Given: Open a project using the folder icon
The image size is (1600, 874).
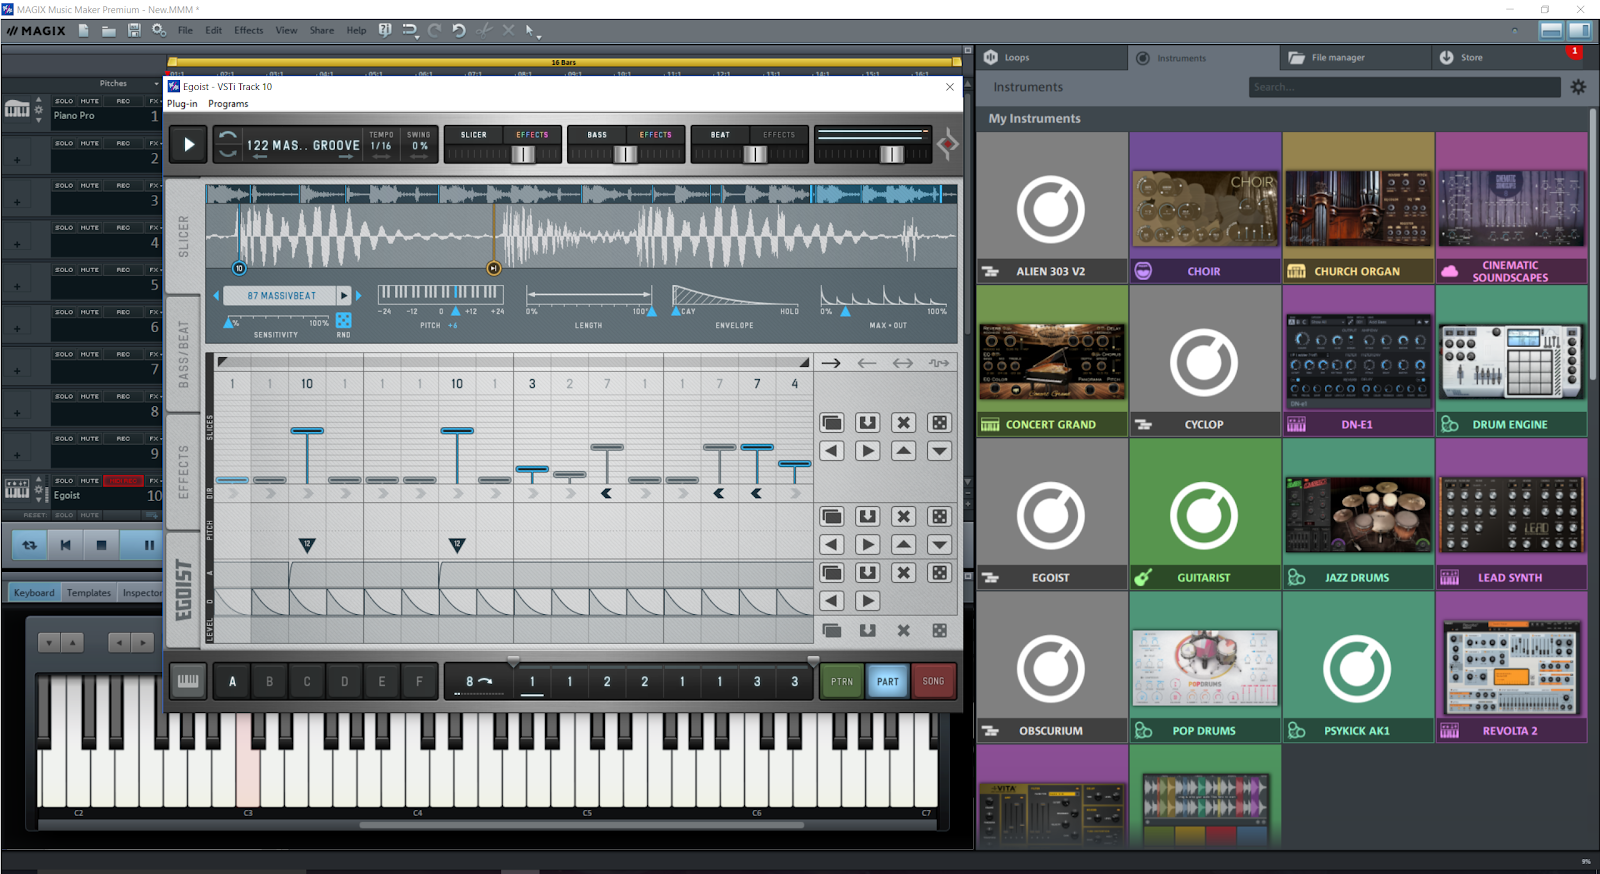Looking at the screenshot, I should coord(109,31).
